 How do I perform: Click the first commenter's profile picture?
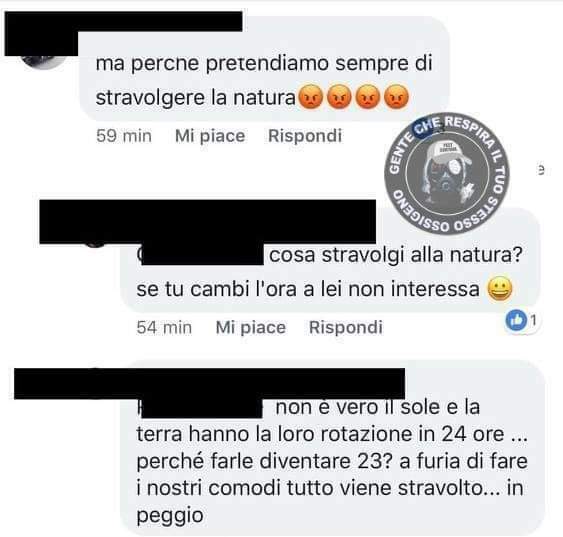click(42, 61)
